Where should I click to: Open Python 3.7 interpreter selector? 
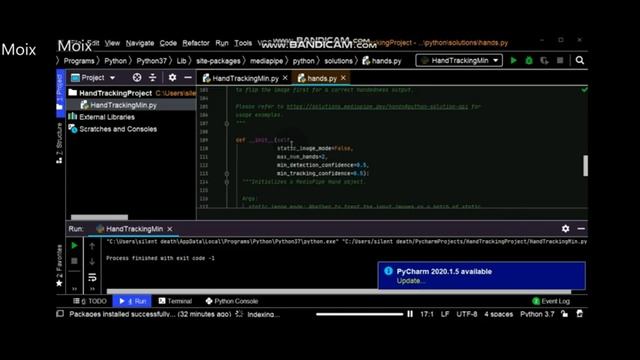pos(537,314)
